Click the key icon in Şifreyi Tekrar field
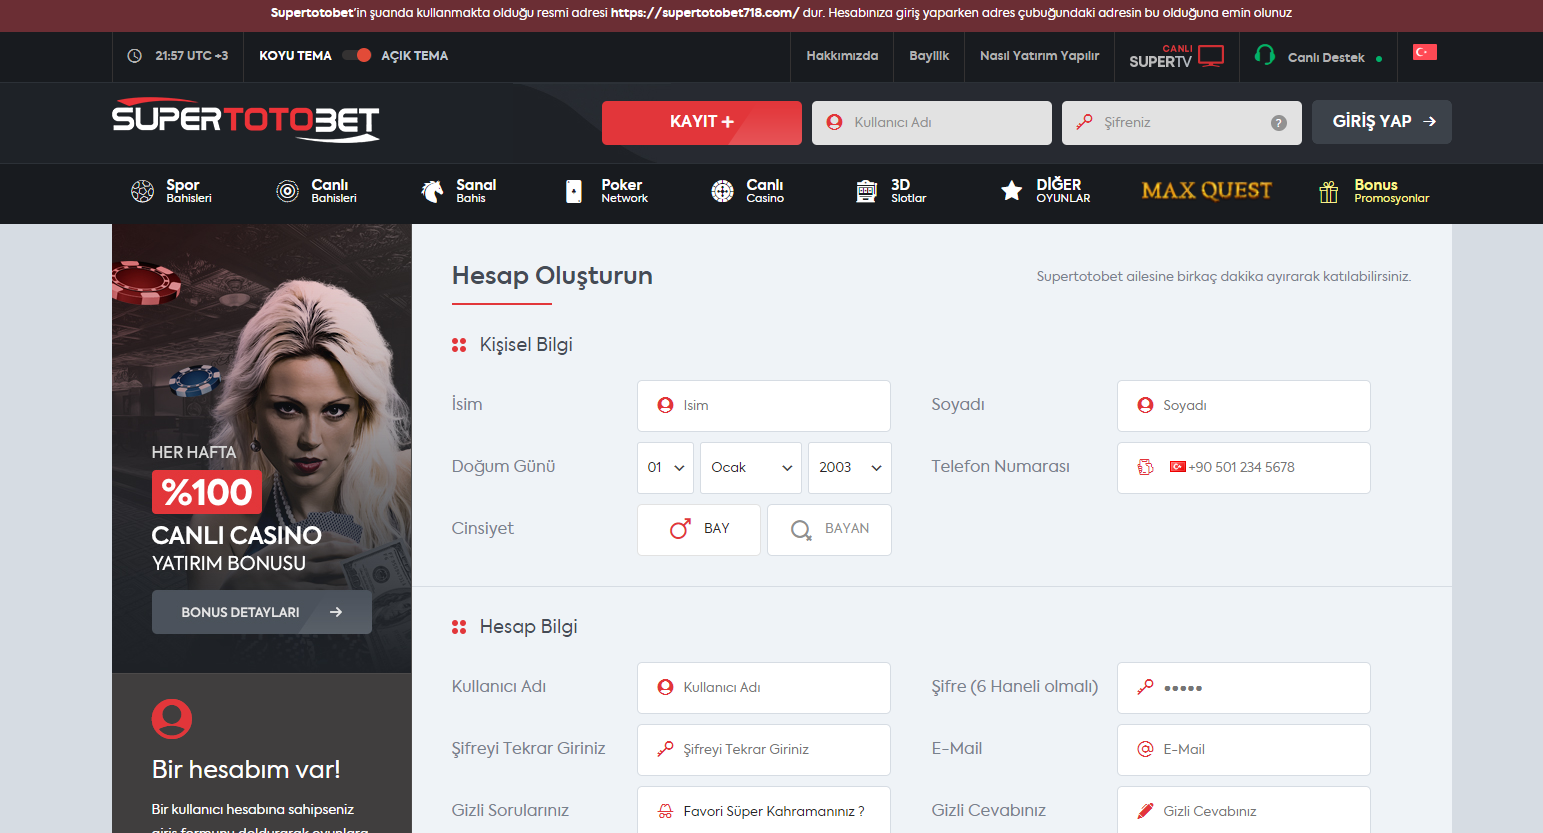Viewport: 1543px width, 833px height. click(665, 749)
